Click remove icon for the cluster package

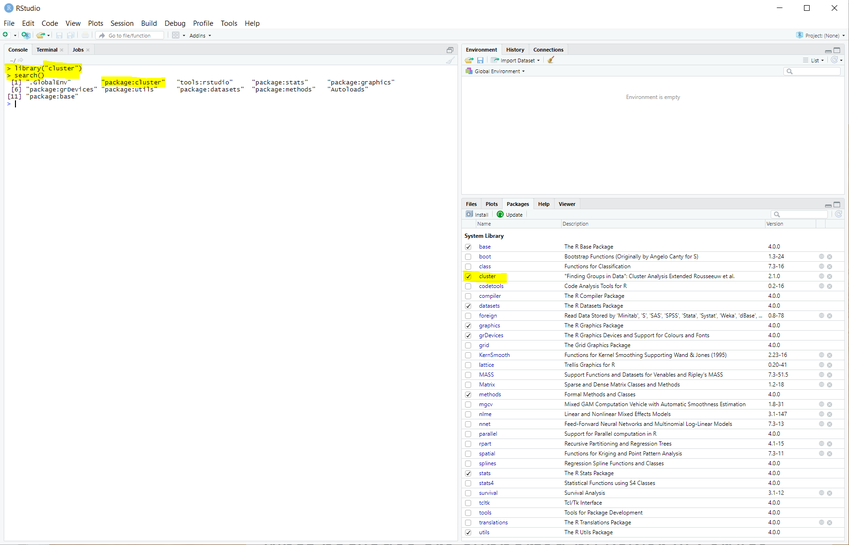tap(830, 276)
